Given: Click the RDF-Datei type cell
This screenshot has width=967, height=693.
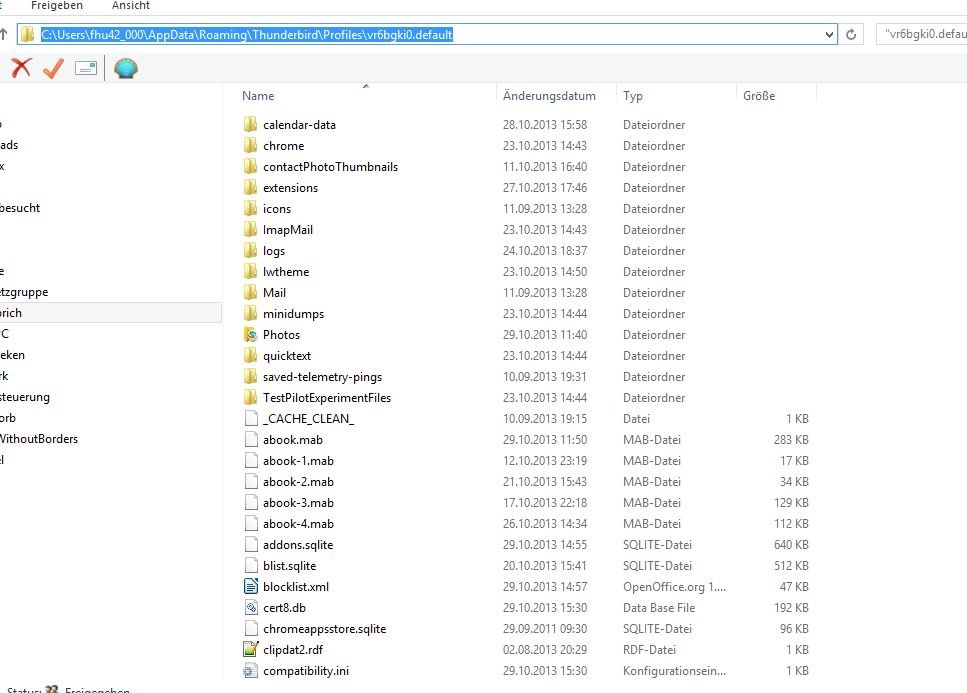Looking at the screenshot, I should pos(649,649).
